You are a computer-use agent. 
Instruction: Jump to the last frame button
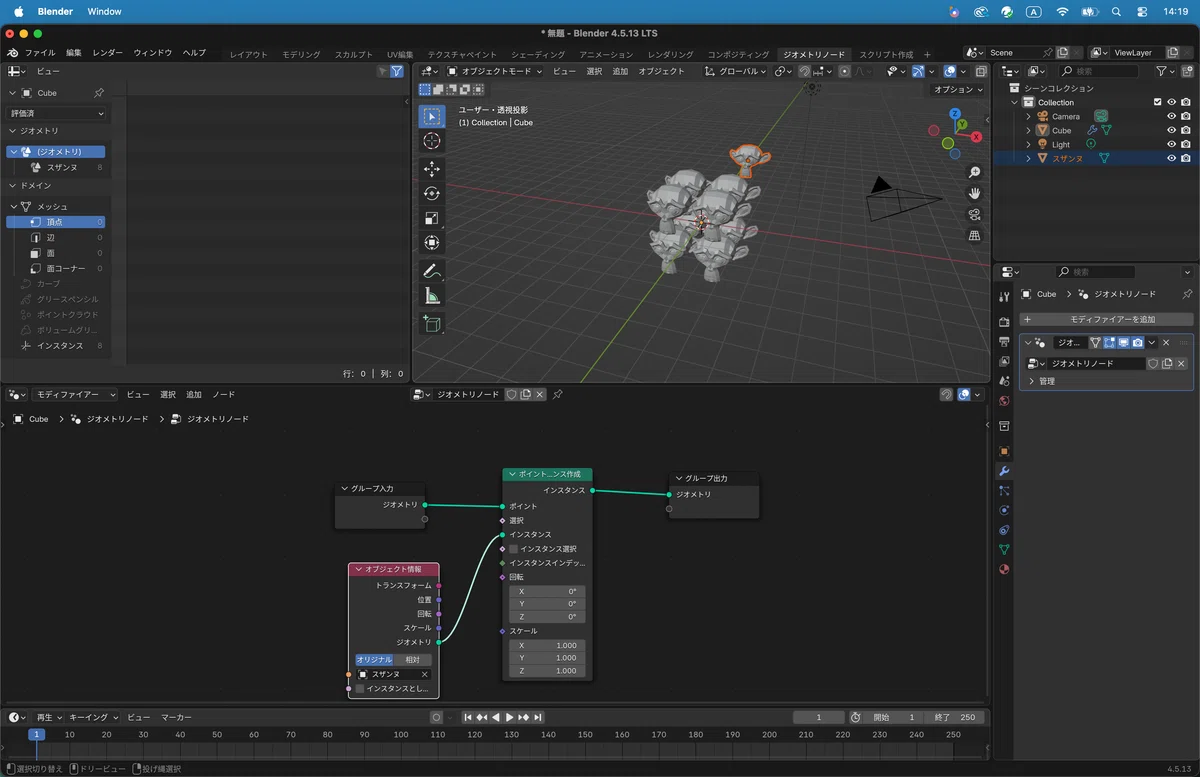point(538,717)
